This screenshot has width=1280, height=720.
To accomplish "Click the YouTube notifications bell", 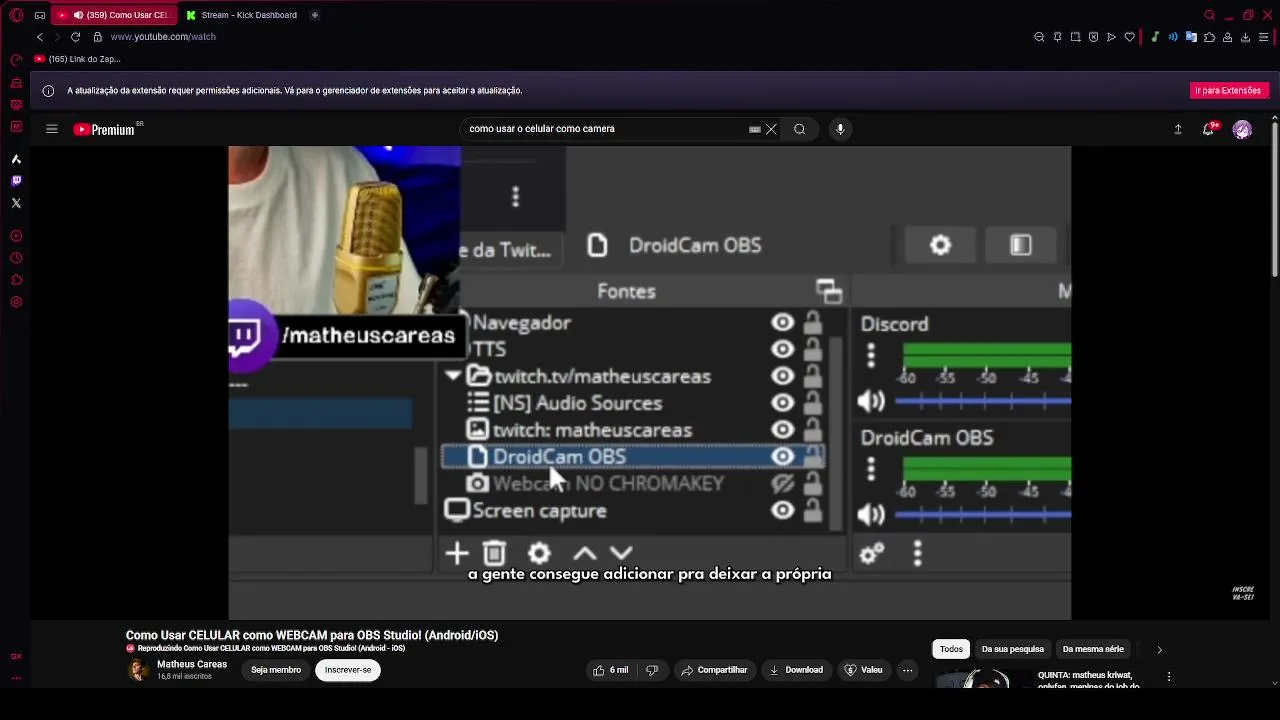I will tap(1209, 129).
